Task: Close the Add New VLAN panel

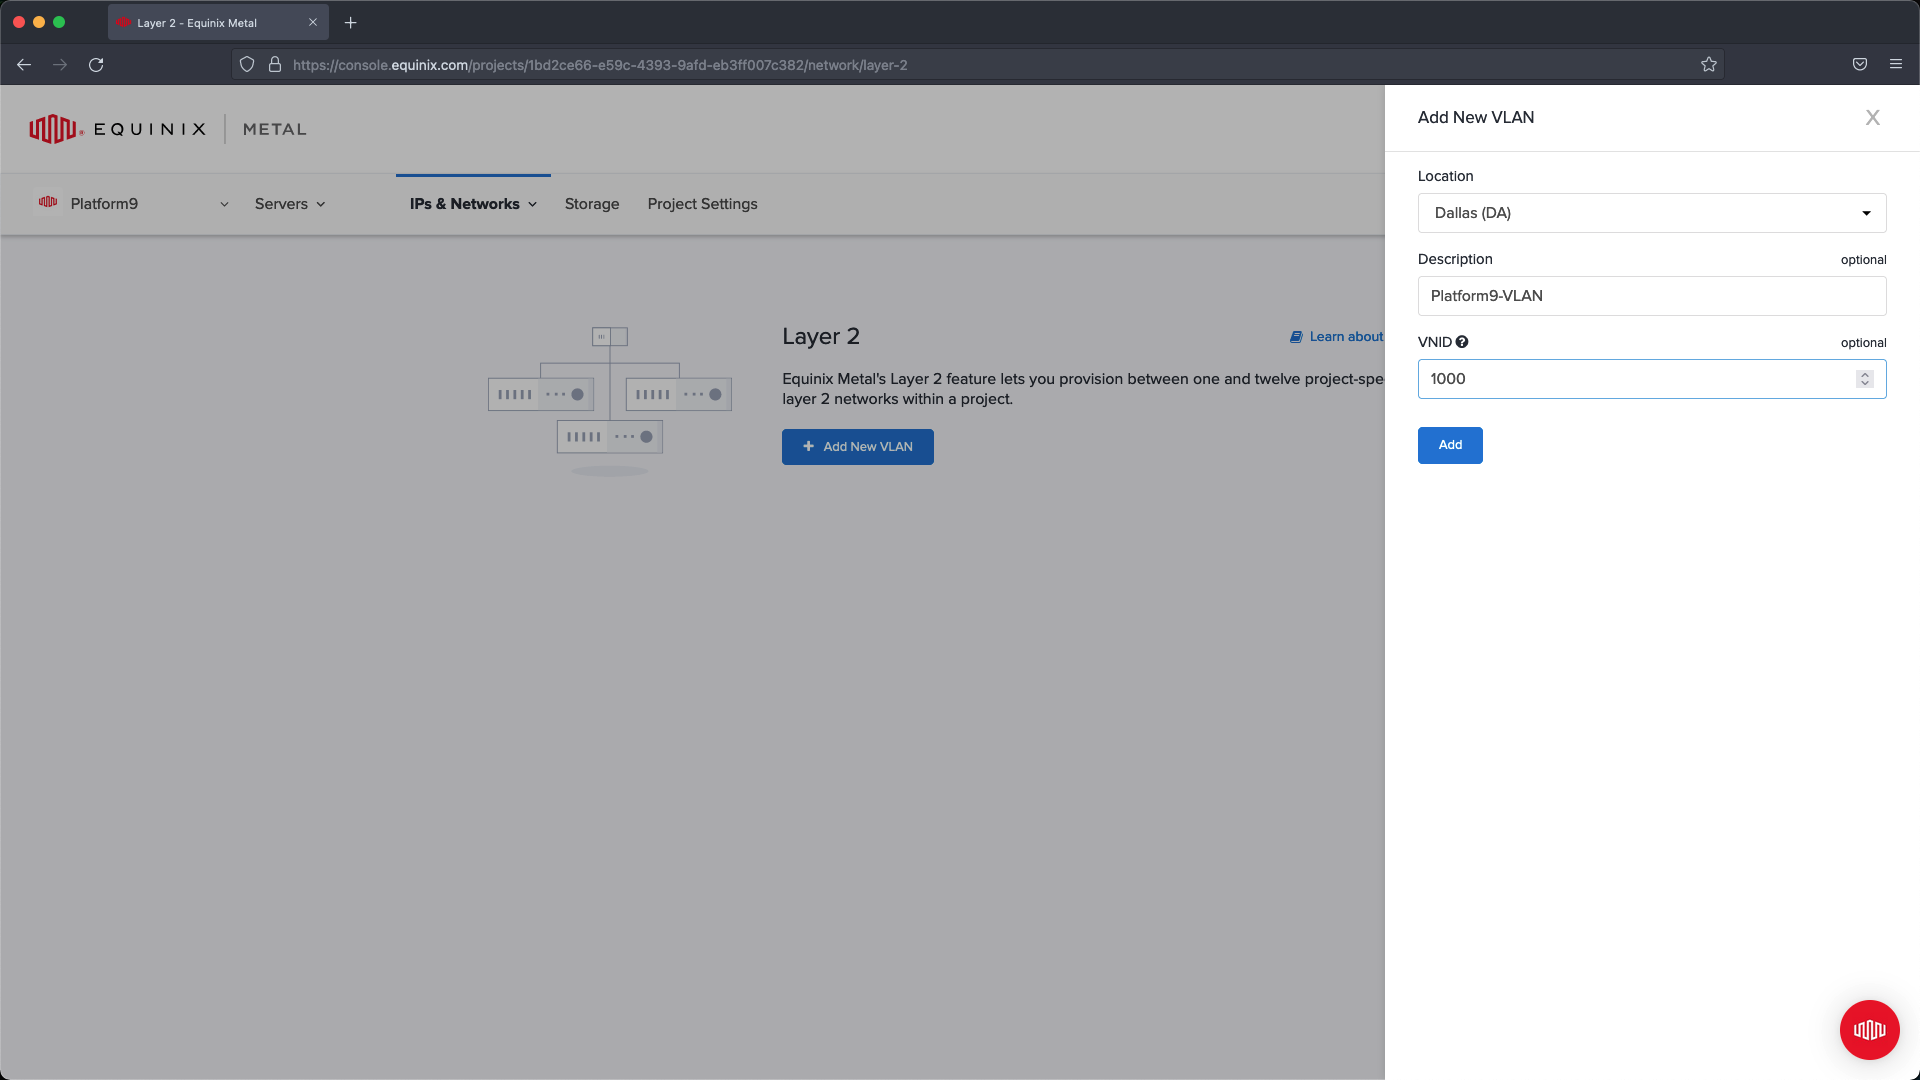Action: (x=1872, y=118)
